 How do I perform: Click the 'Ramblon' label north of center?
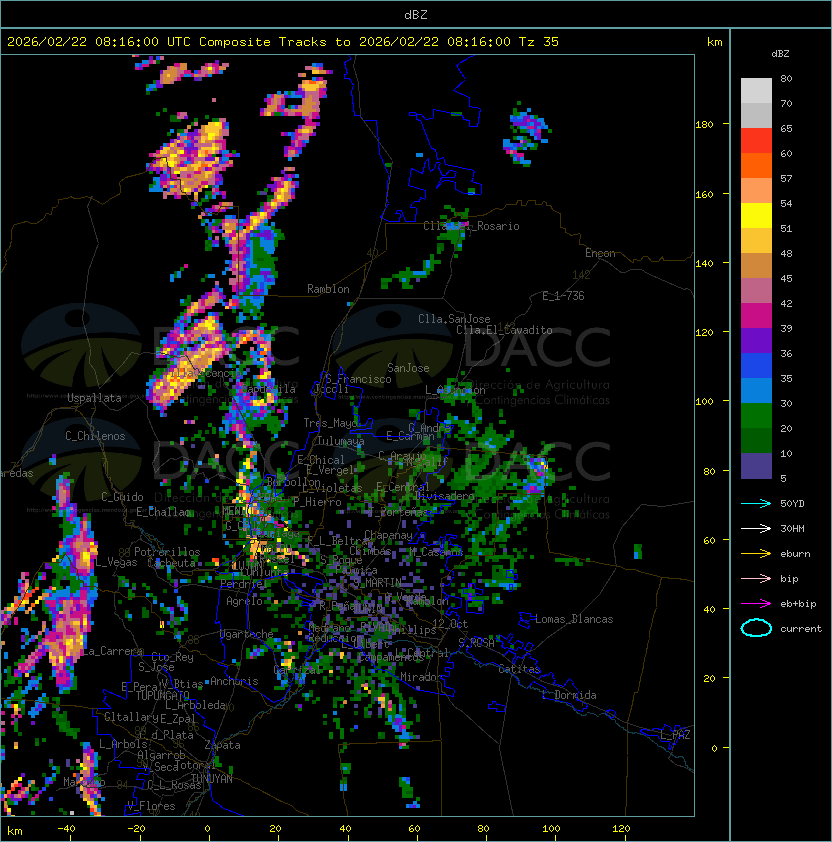[328, 289]
